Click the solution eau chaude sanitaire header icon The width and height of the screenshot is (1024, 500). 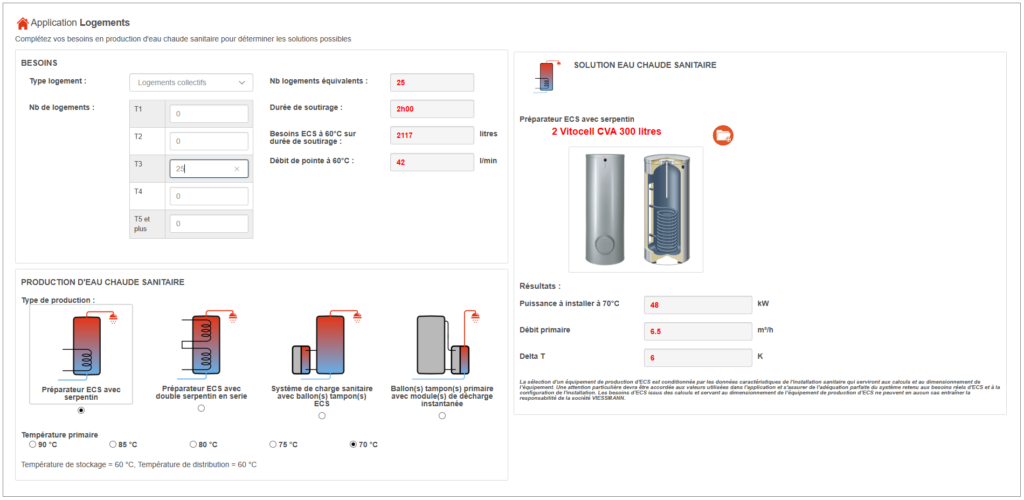[546, 73]
